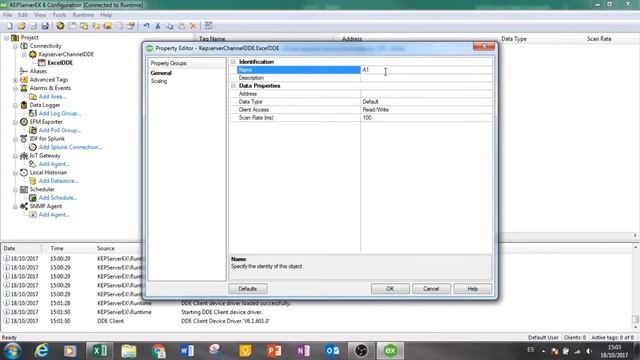Click the Defaults button

(248, 289)
